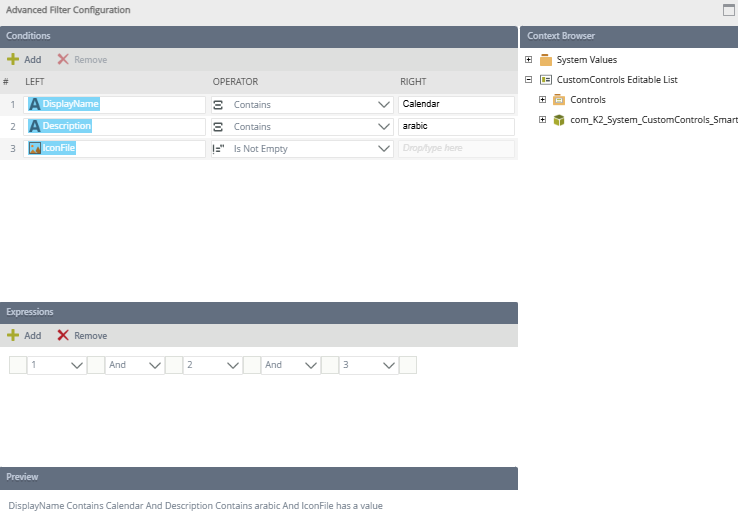Select the Description token in row 2

coord(60,126)
